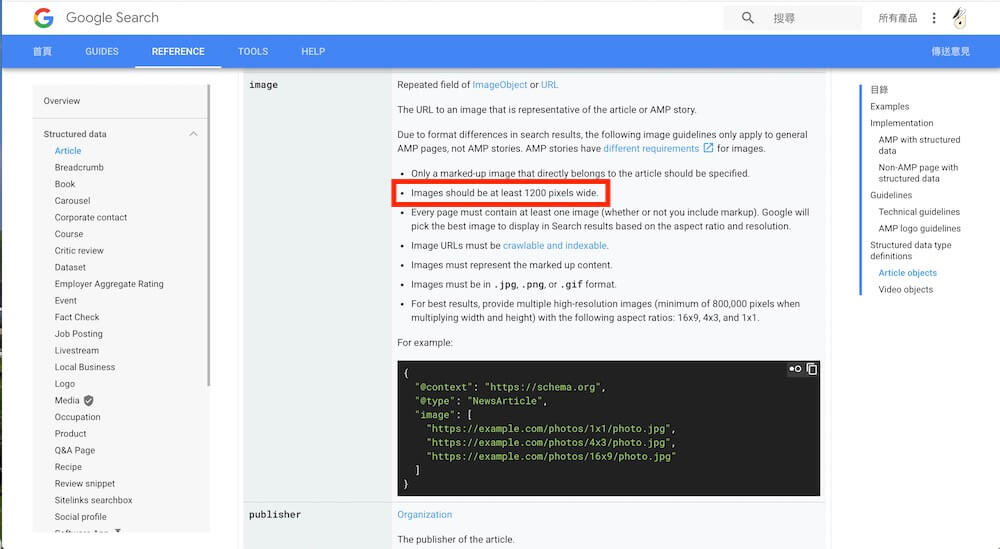Select the HELP tab
The width and height of the screenshot is (1000, 549).
[x=313, y=52]
